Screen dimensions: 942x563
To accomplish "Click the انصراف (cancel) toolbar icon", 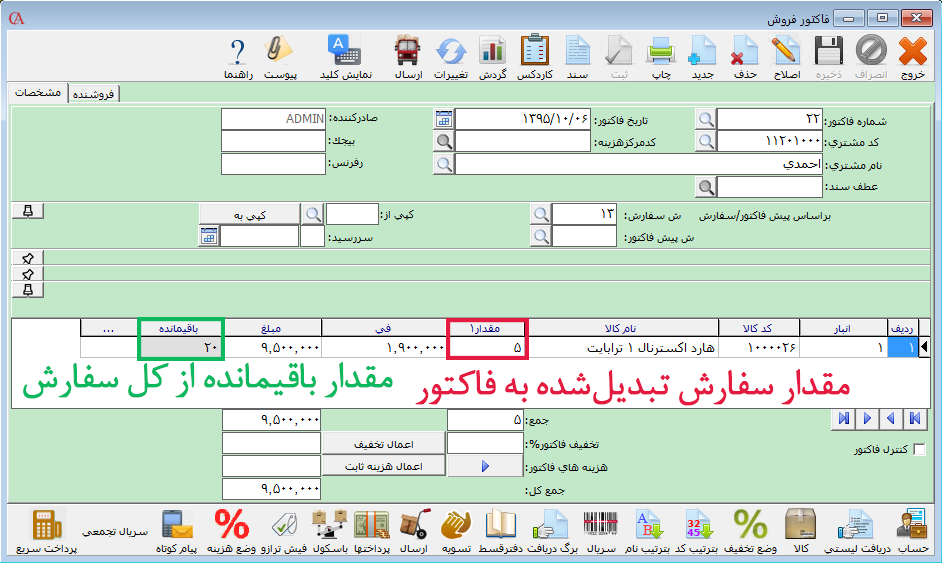I will click(x=871, y=51).
